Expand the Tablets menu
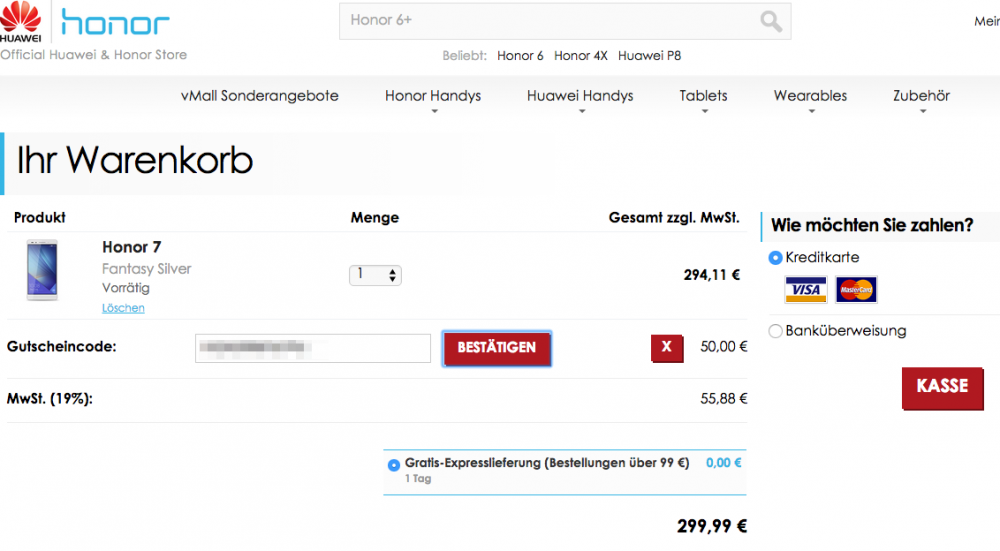Viewport: 1000px width, 551px height. (x=703, y=97)
